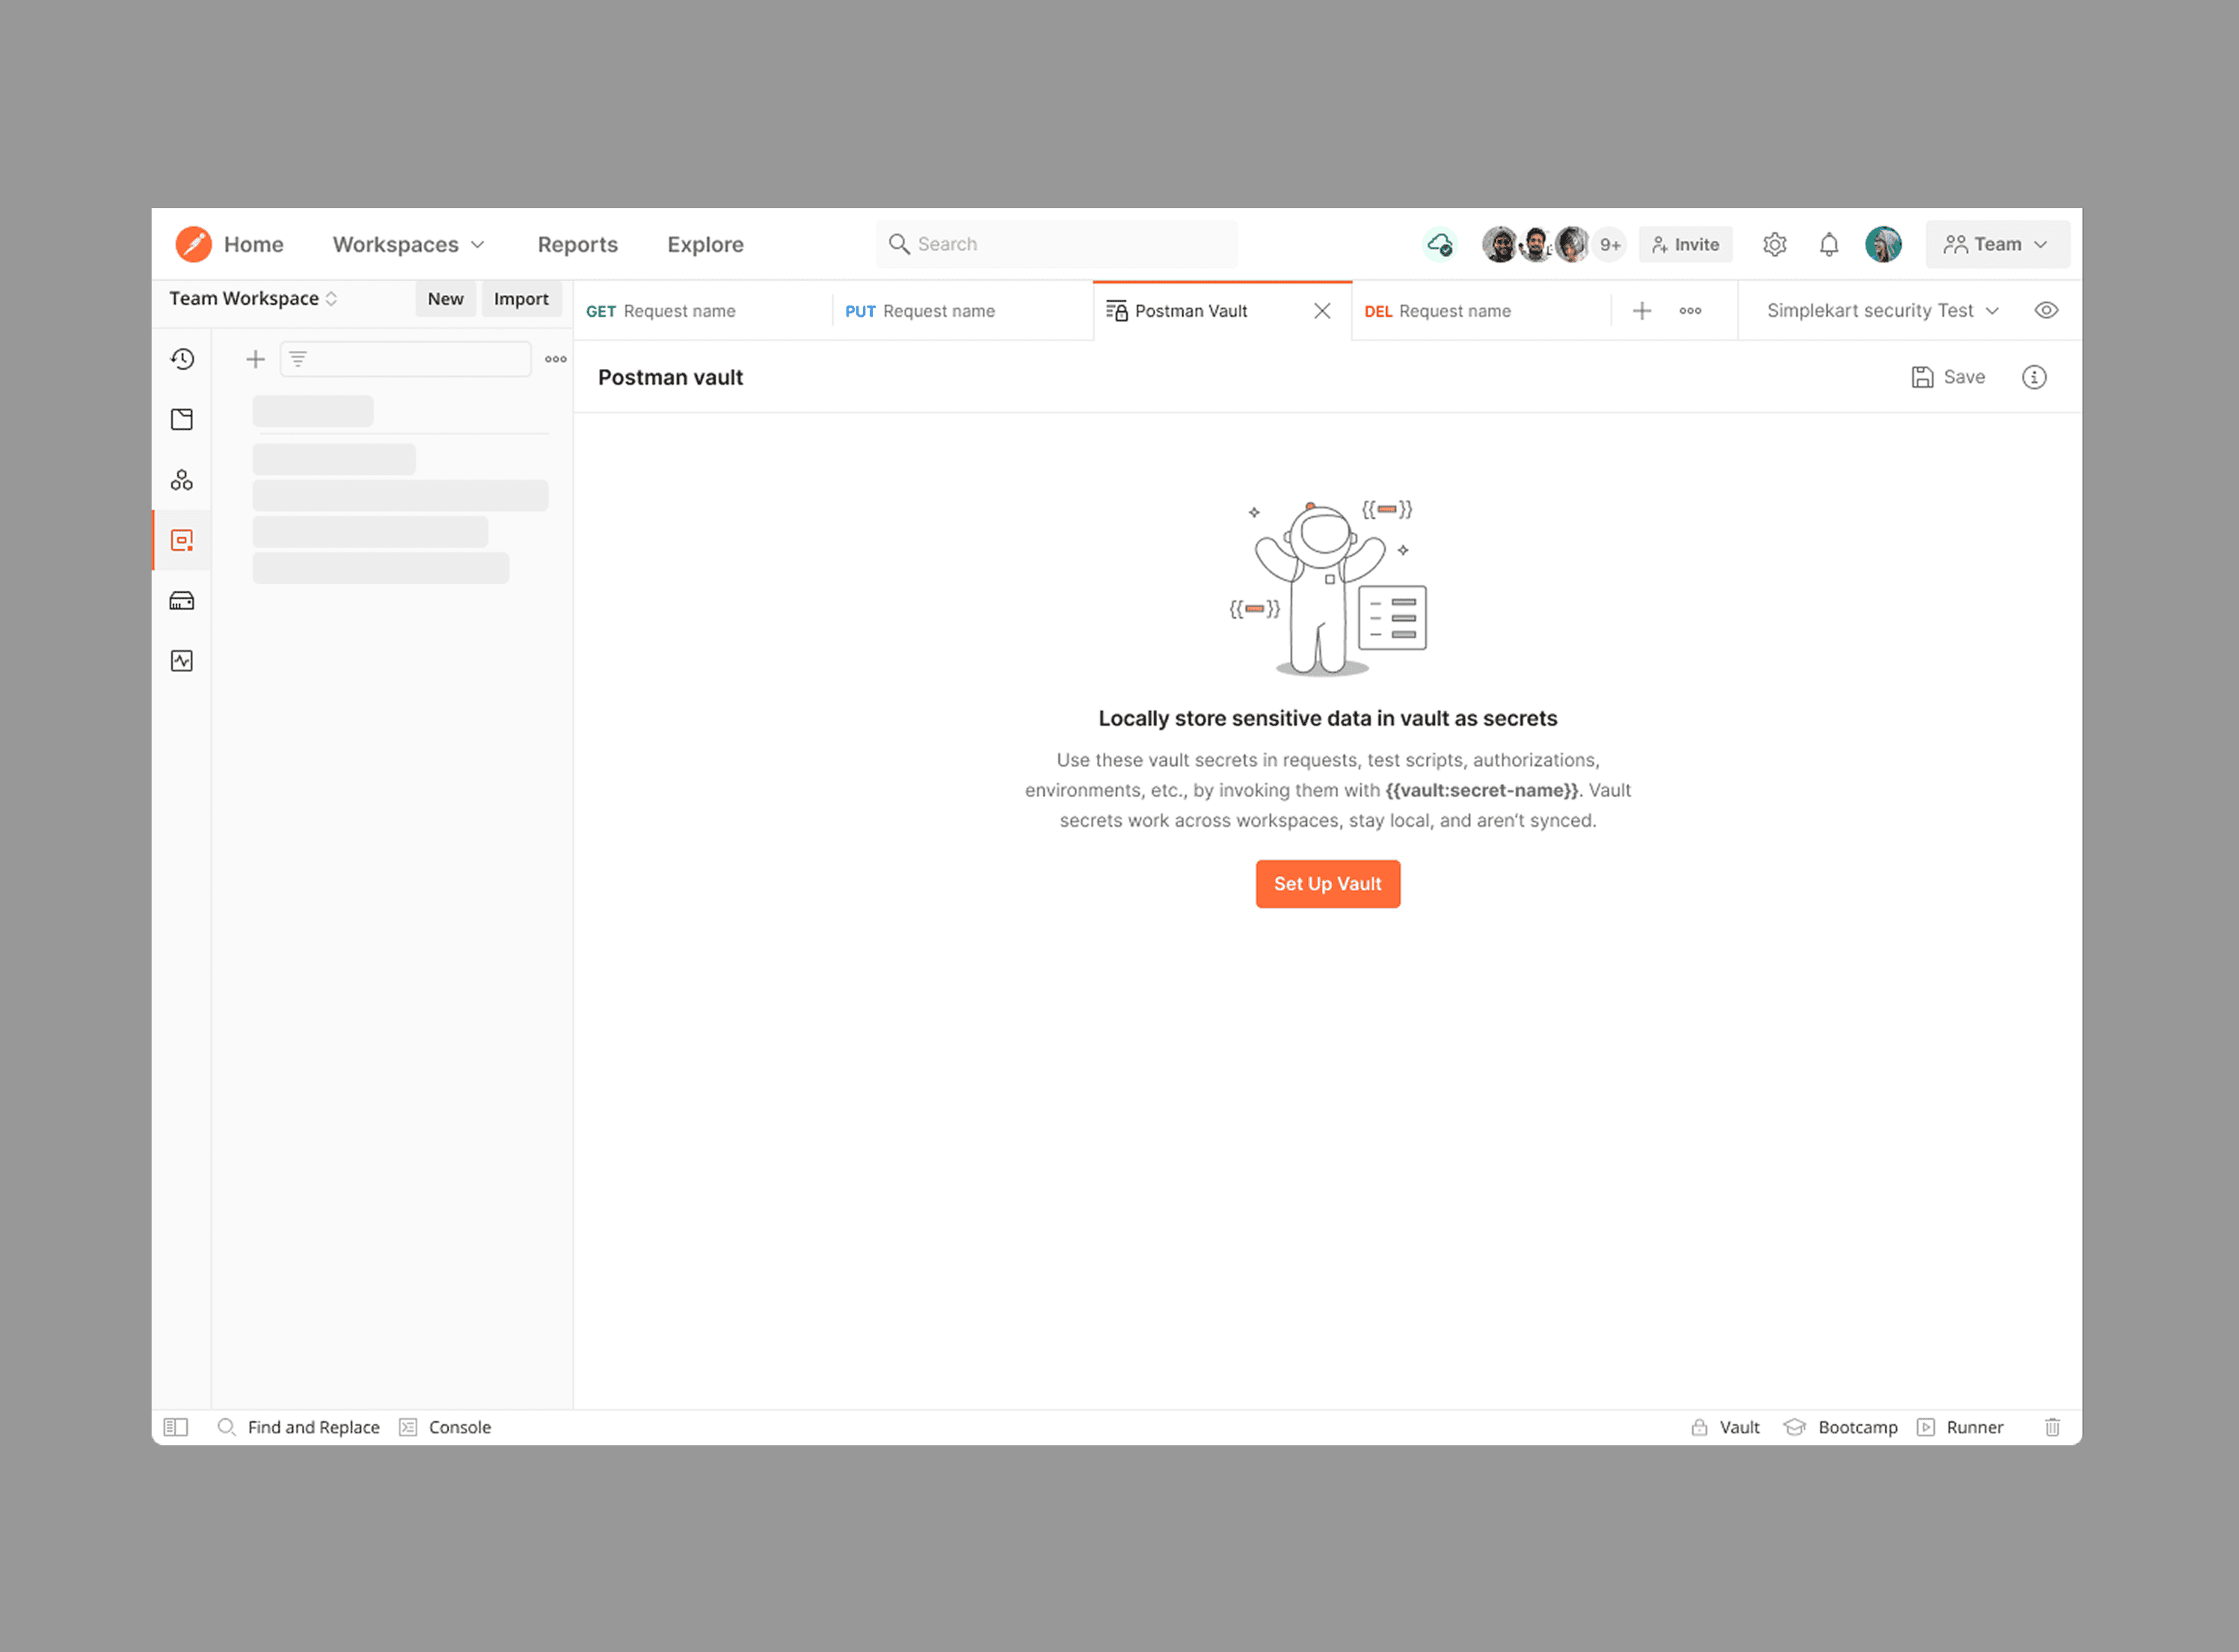Open the Reports page
The image size is (2239, 1652).
pyautogui.click(x=578, y=244)
